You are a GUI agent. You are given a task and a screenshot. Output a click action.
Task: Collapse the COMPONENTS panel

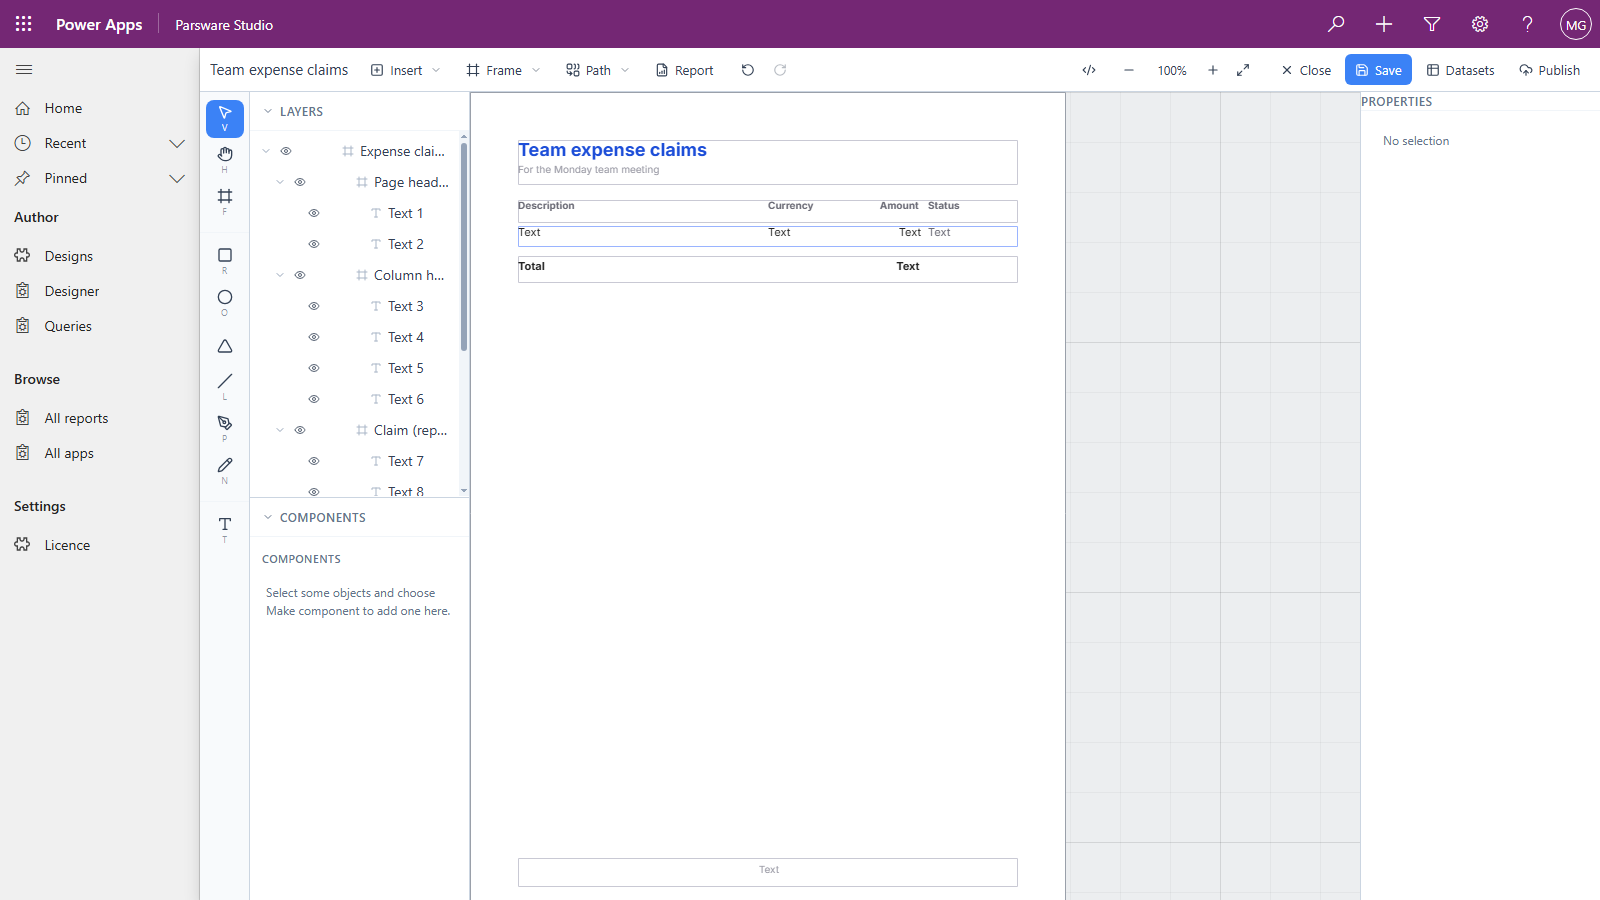pyautogui.click(x=268, y=518)
